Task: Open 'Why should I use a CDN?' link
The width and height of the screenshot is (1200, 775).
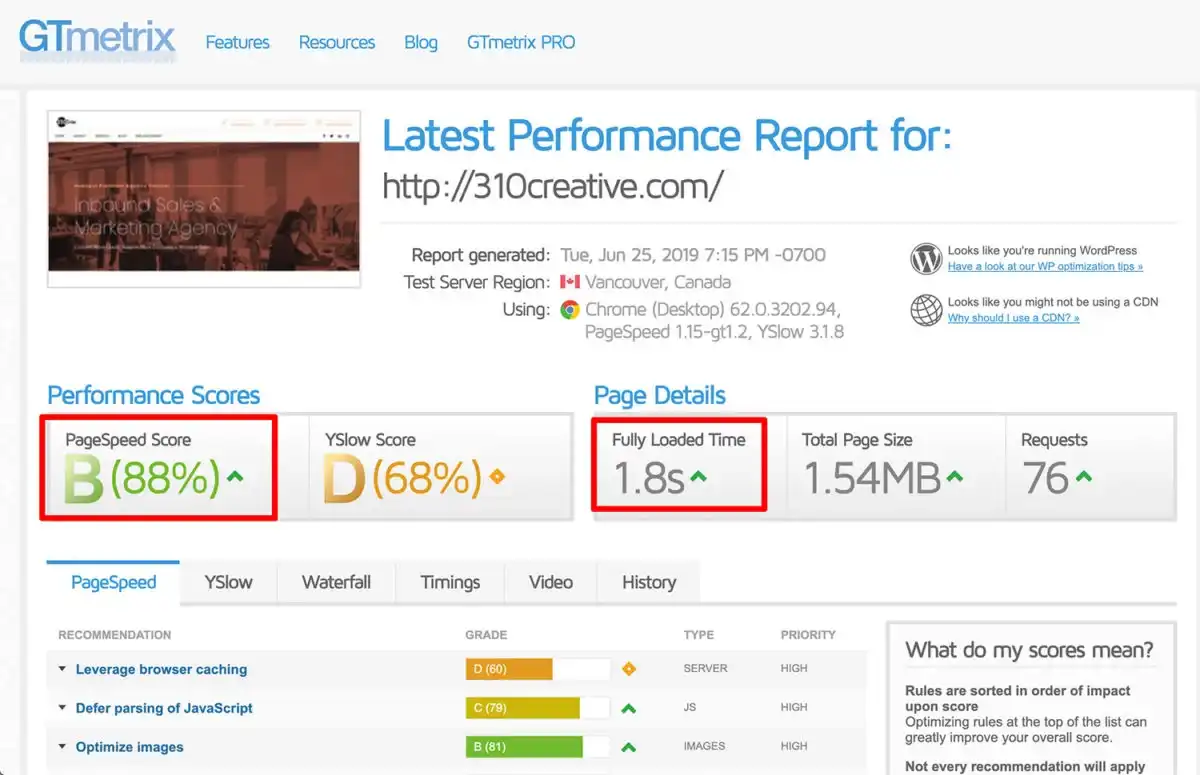Action: pyautogui.click(x=1013, y=318)
